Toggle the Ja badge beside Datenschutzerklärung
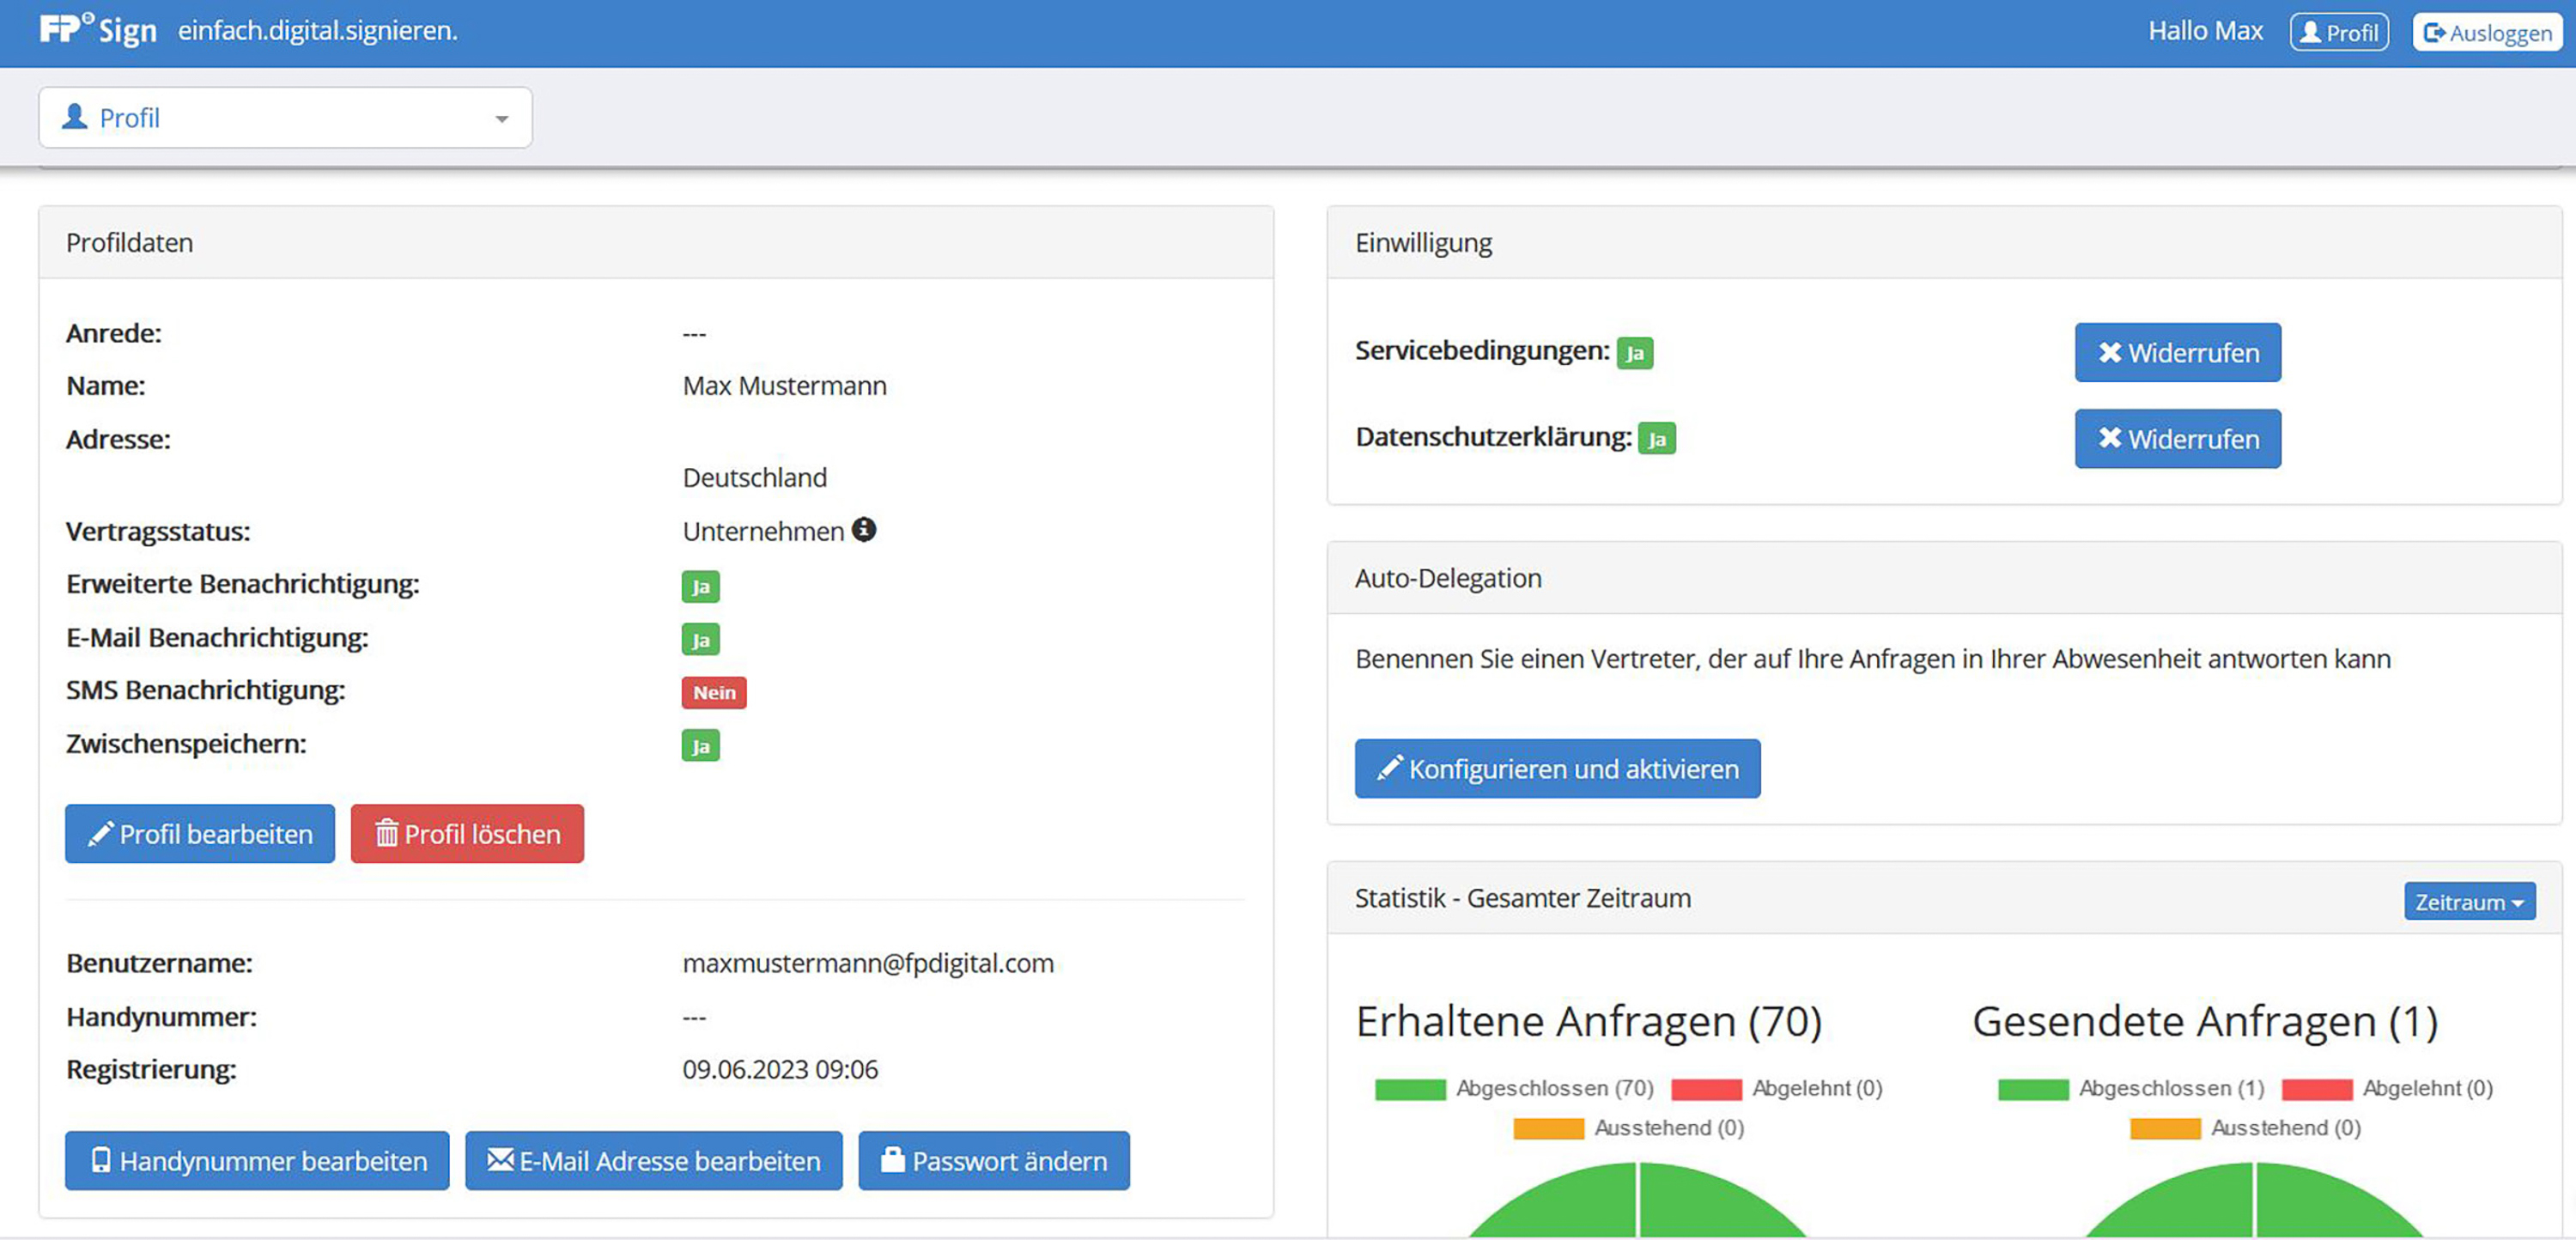This screenshot has height=1240, width=2576. 1658,438
